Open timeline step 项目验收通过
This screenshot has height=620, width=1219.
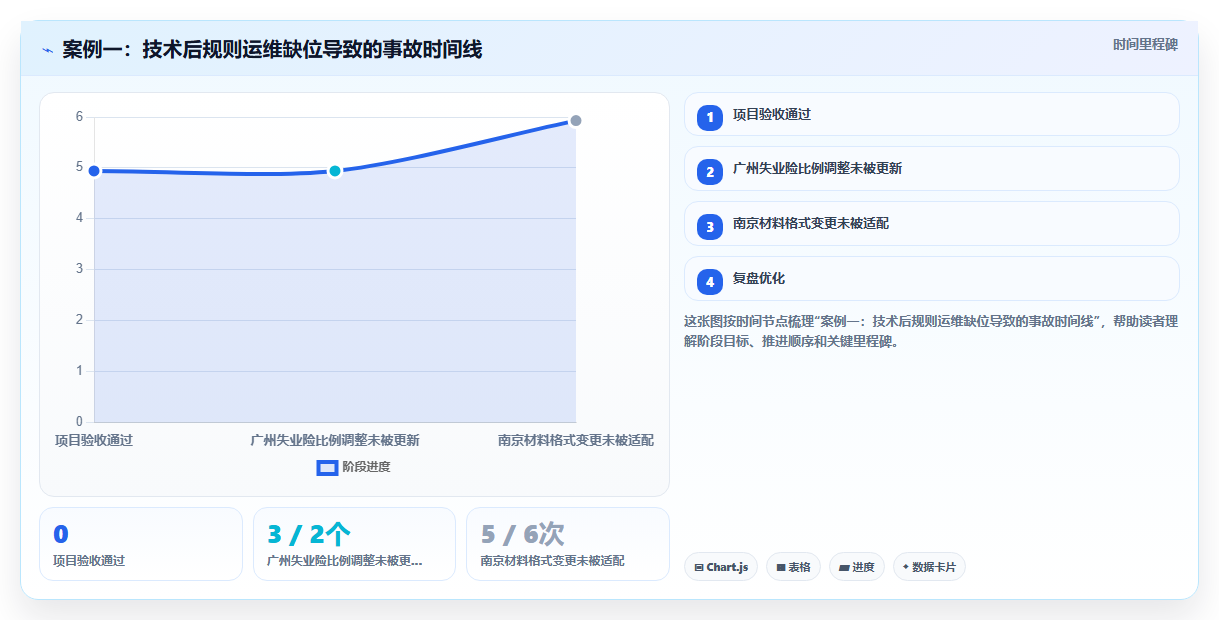[932, 114]
